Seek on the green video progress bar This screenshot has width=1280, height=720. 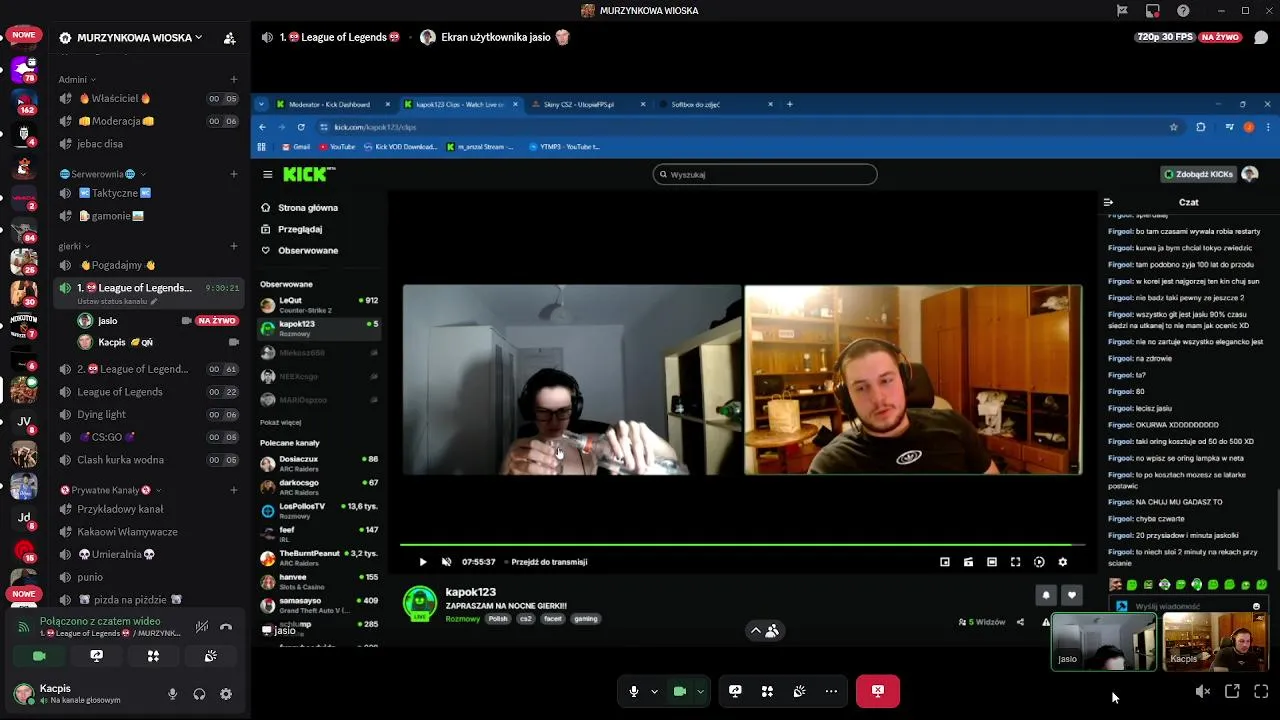[x=742, y=545]
